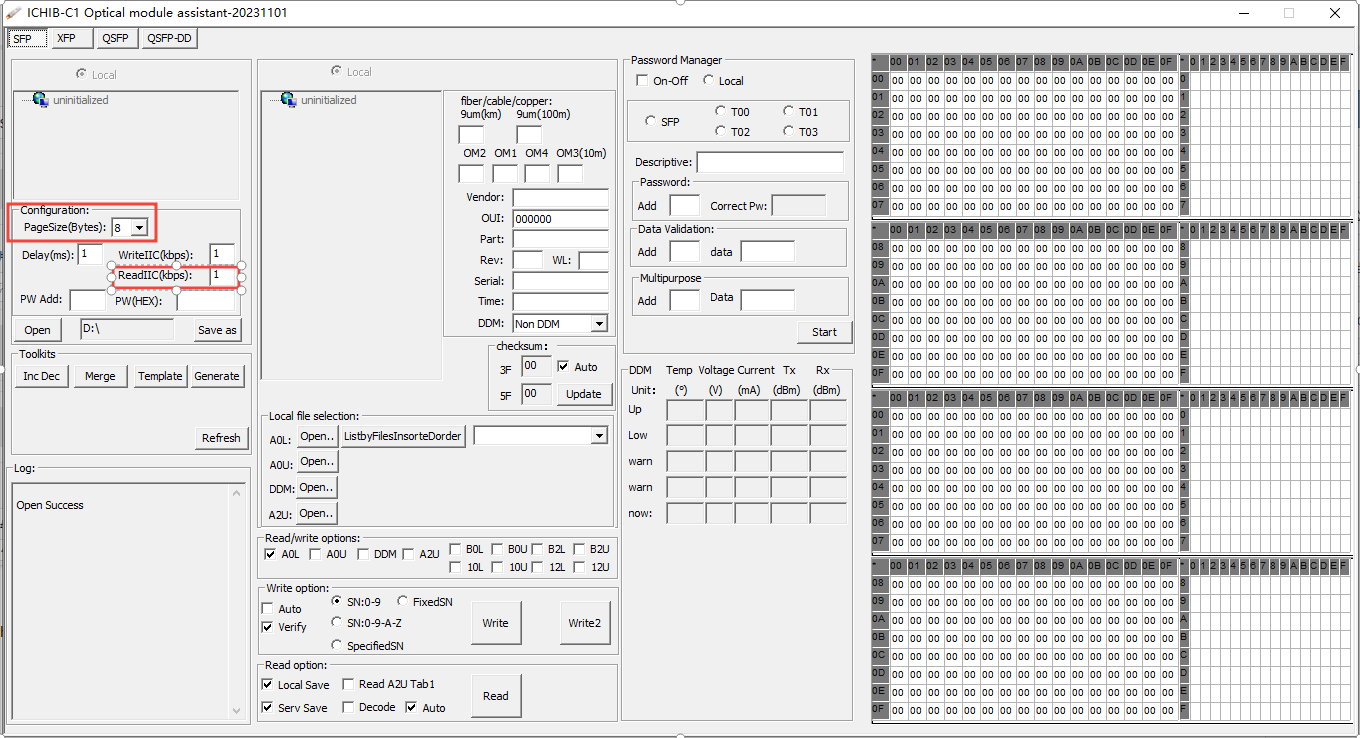Click inside the Descriptive input field
Screen dimensions: 1360x738
click(x=769, y=161)
